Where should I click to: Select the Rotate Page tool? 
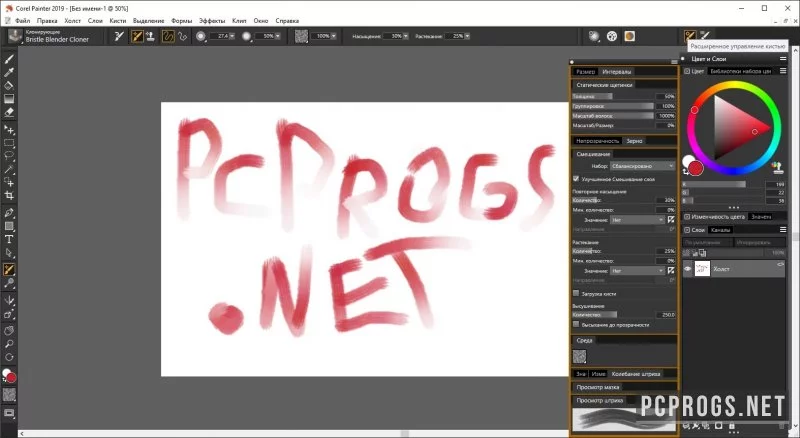click(9, 357)
